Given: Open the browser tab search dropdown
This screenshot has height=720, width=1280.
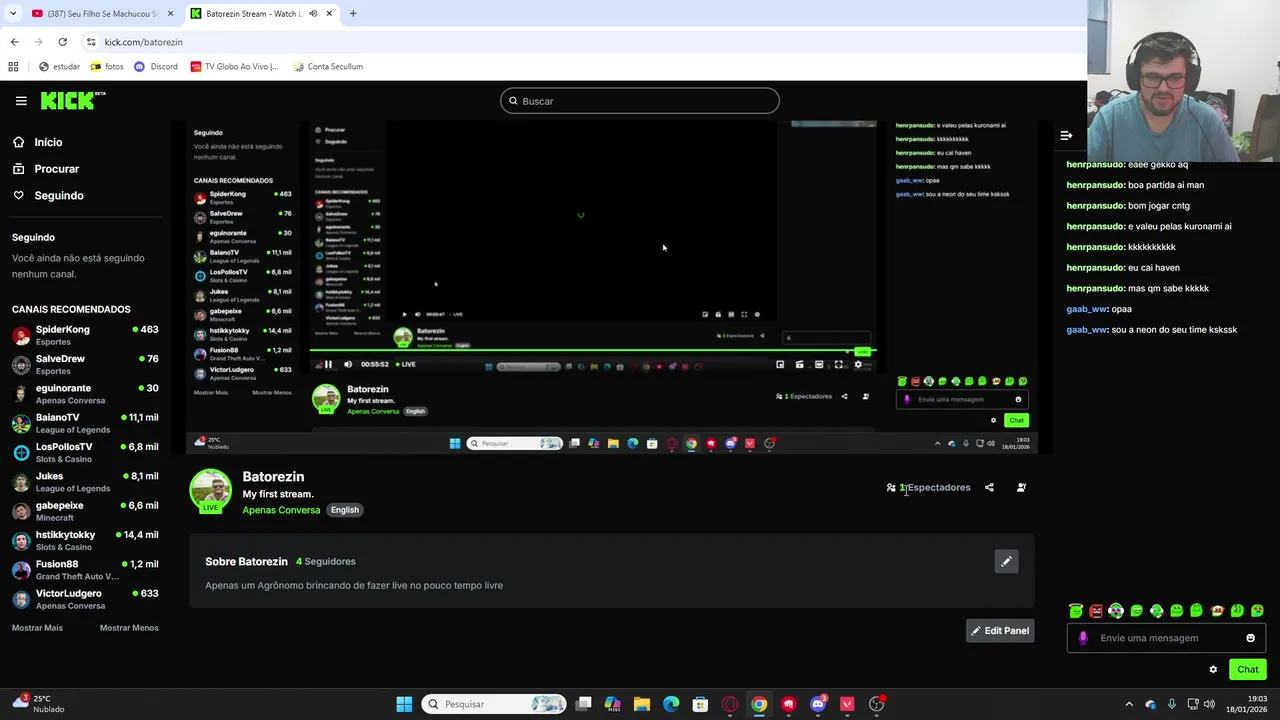Looking at the screenshot, I should coord(12,14).
